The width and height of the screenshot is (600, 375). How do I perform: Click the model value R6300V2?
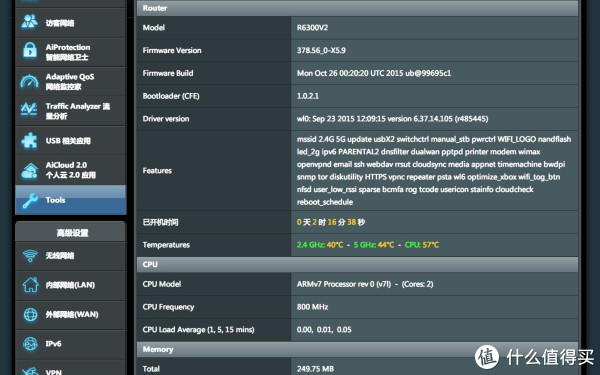312,28
